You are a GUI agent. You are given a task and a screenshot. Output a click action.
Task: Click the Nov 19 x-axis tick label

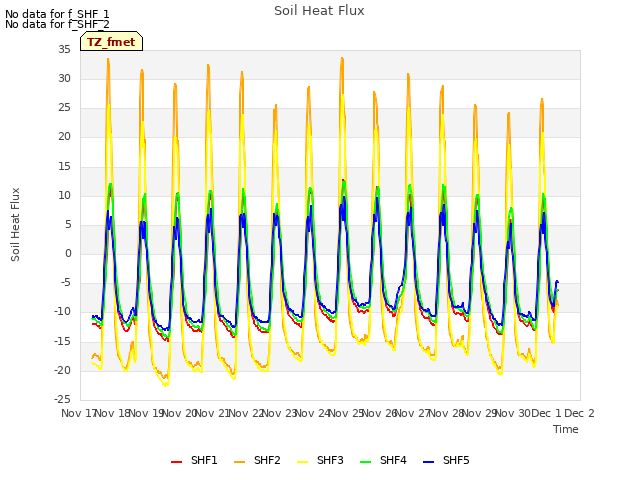coord(147,413)
